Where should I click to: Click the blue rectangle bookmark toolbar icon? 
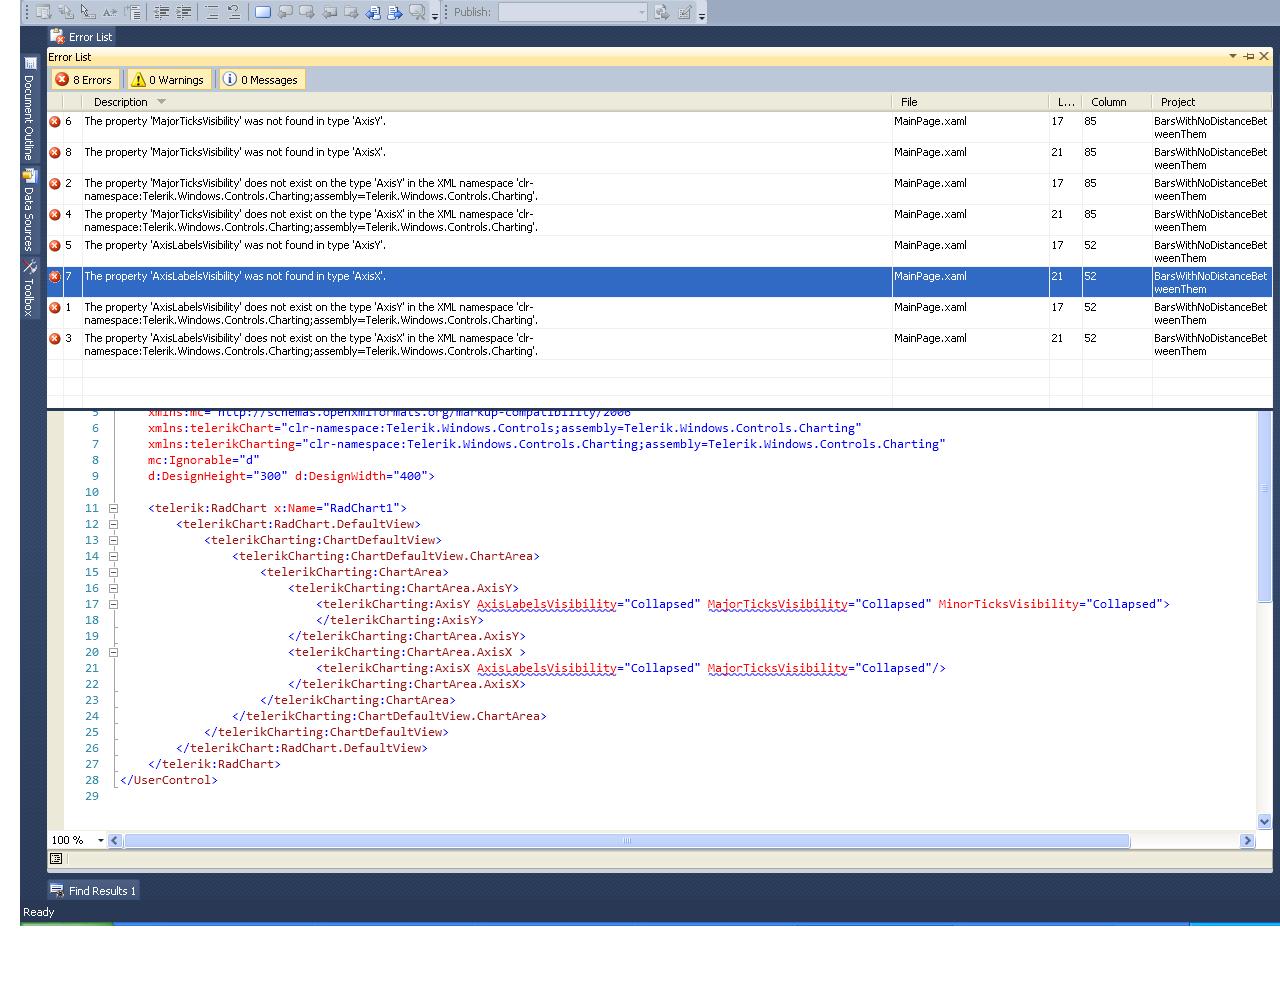(x=262, y=12)
